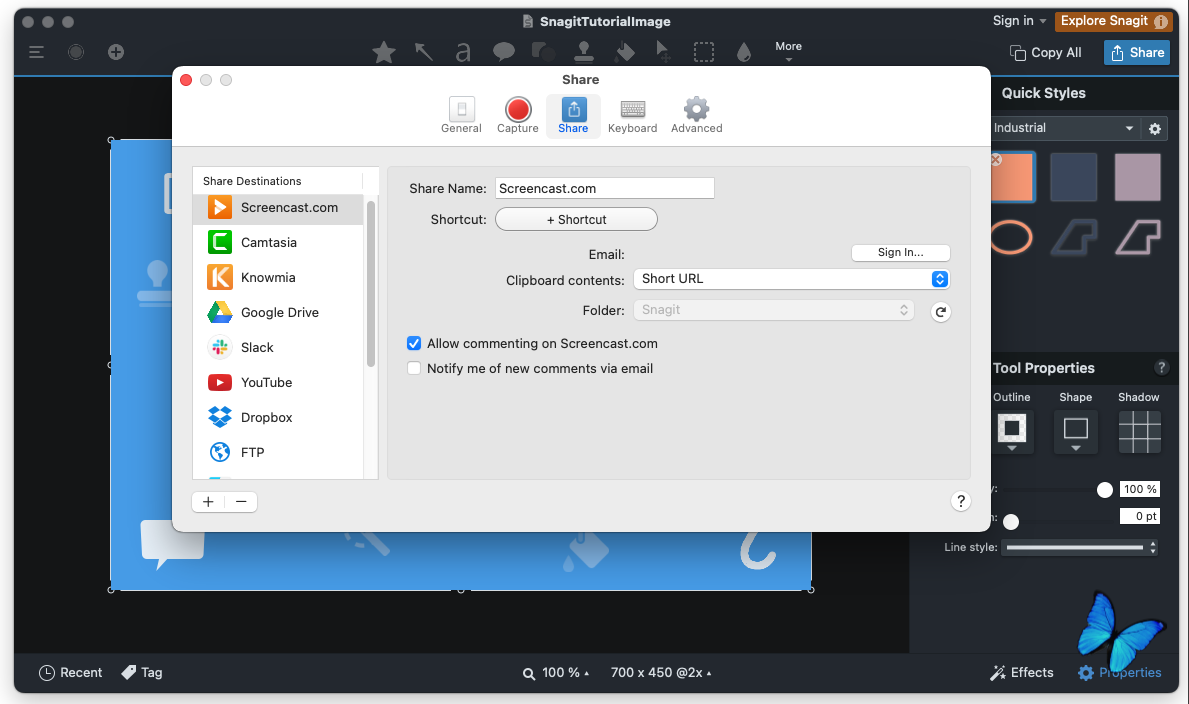Click the Share Name input field
This screenshot has width=1189, height=704.
point(604,188)
